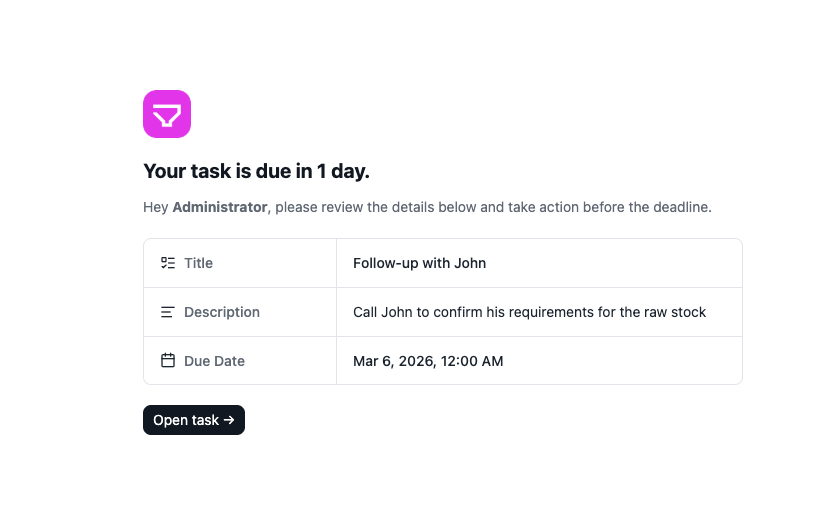Select the Title row label
Screen dimensions: 840x531
(198, 263)
